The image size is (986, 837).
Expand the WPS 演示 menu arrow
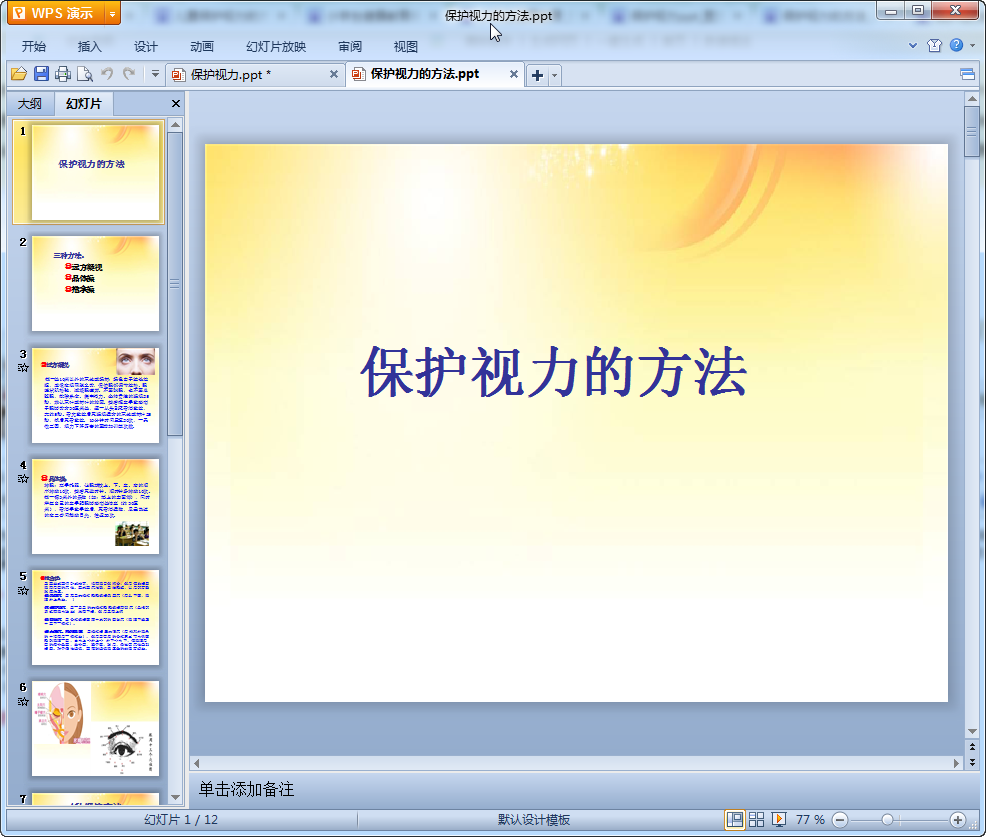[x=112, y=13]
